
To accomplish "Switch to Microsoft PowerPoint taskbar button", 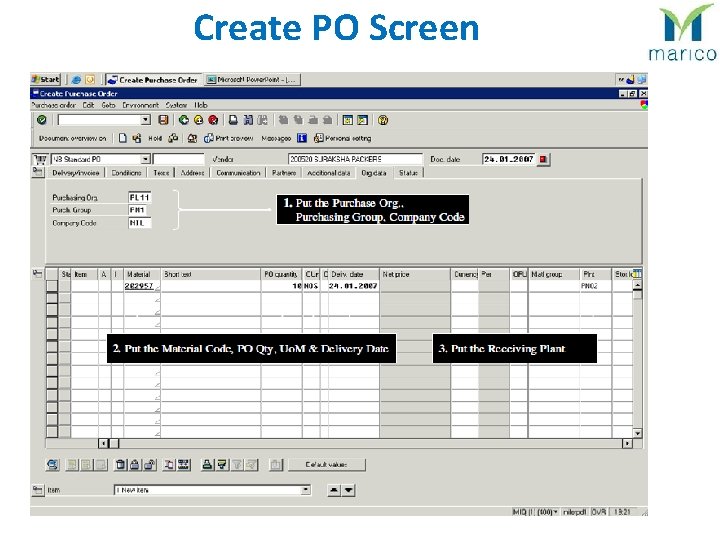I will pyautogui.click(x=253, y=79).
